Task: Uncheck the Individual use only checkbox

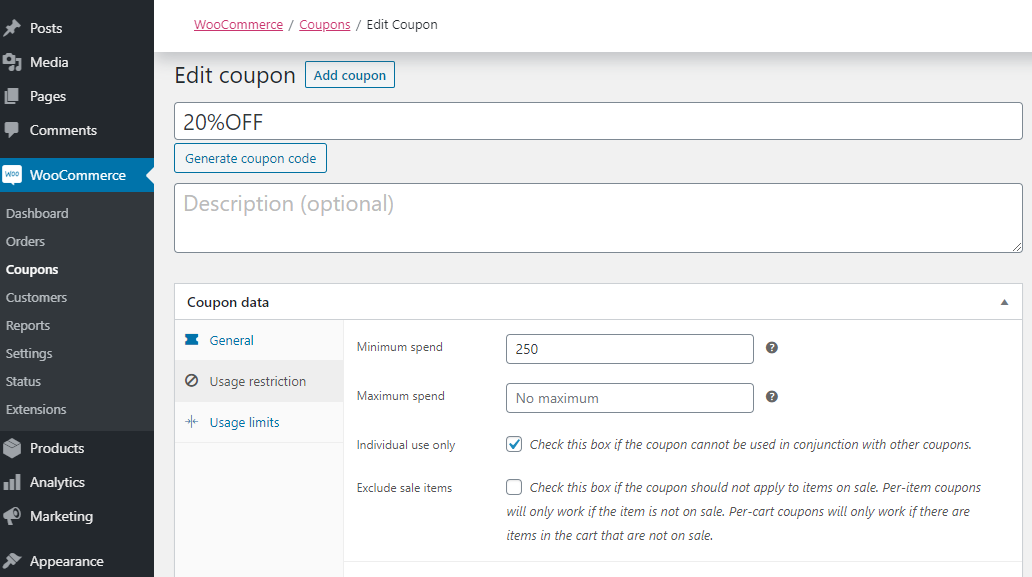Action: (514, 444)
